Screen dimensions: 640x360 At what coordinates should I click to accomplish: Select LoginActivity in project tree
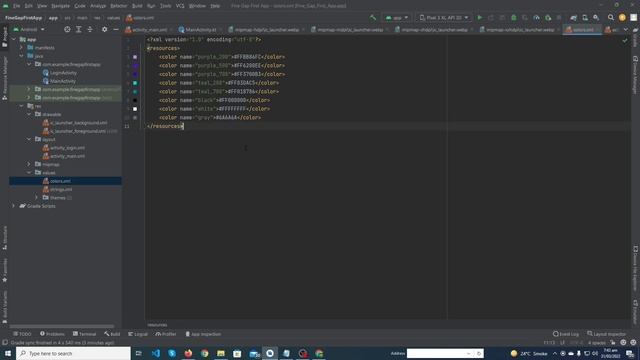(63, 73)
